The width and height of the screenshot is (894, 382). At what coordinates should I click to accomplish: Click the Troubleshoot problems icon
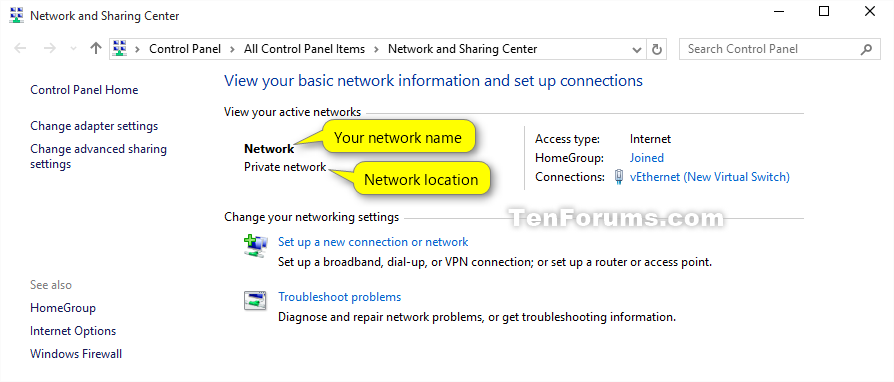pyautogui.click(x=255, y=300)
